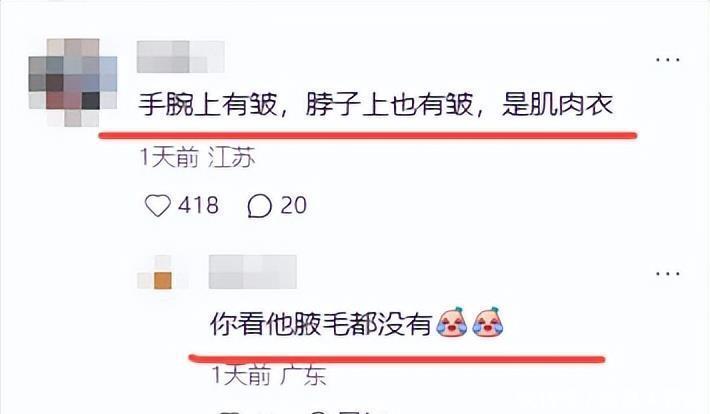Click the red underline beneath the top comment
710x414 pixels.
[x=368, y=135]
